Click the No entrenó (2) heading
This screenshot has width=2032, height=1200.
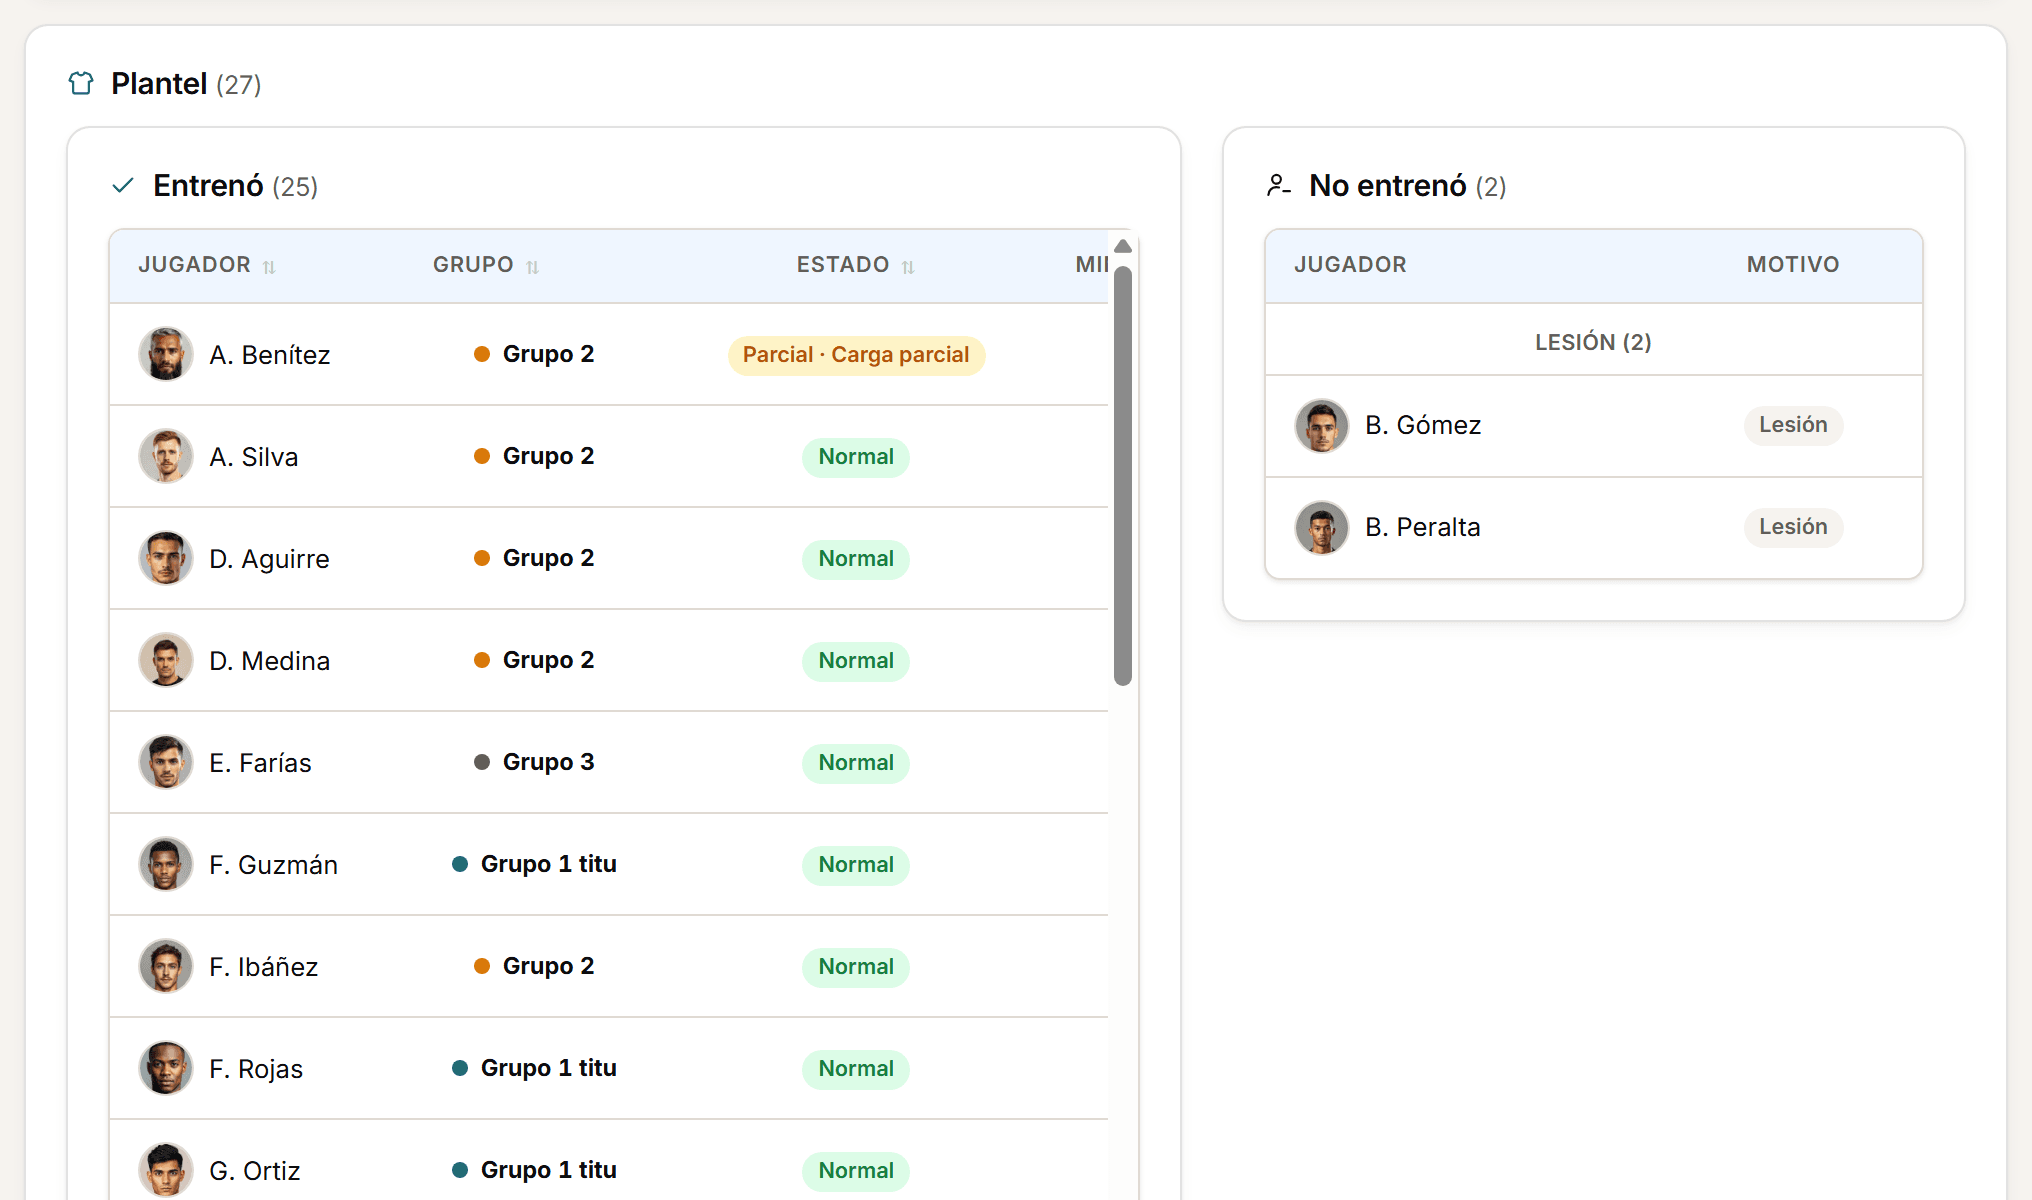[x=1408, y=186]
